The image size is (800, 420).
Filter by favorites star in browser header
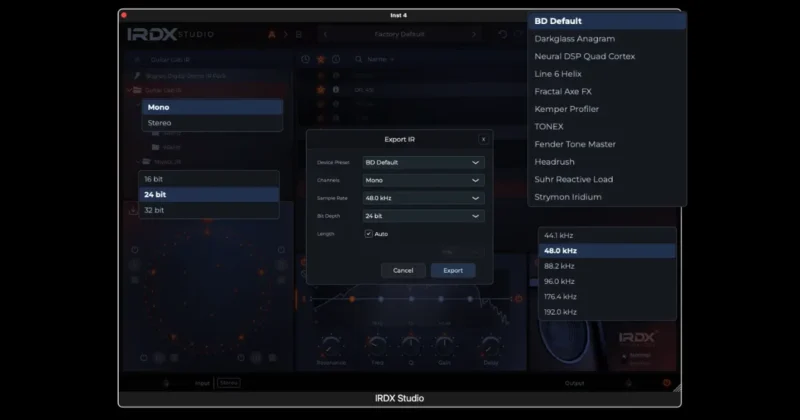coord(320,59)
